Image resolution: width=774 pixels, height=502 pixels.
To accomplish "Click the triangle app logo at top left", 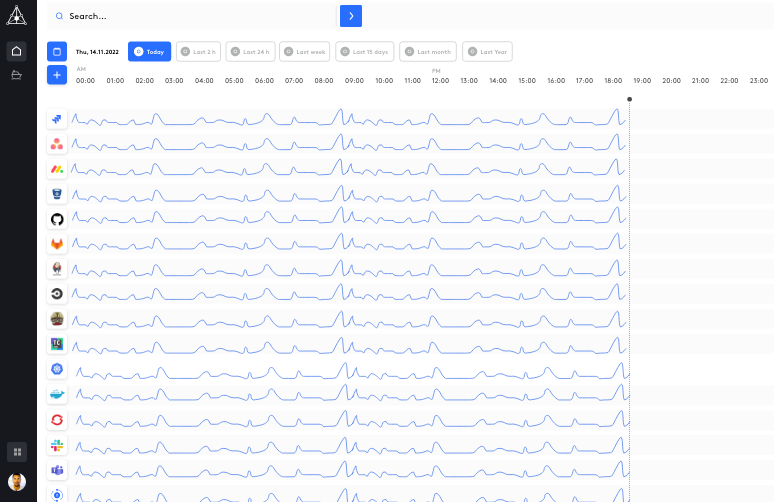I will (16, 15).
